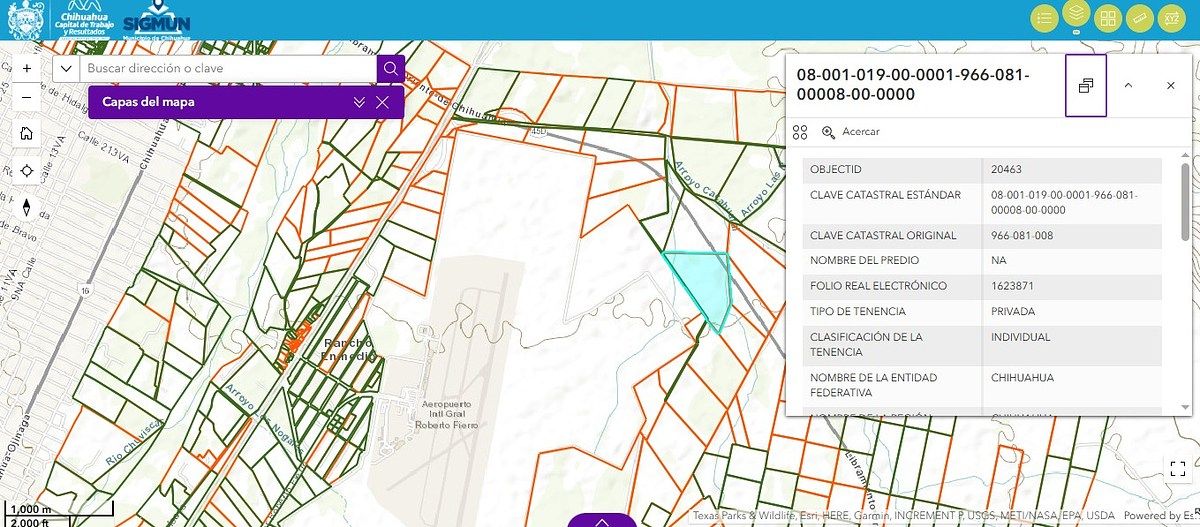
Task: Select the ruler measurement tool
Action: click(x=1138, y=18)
